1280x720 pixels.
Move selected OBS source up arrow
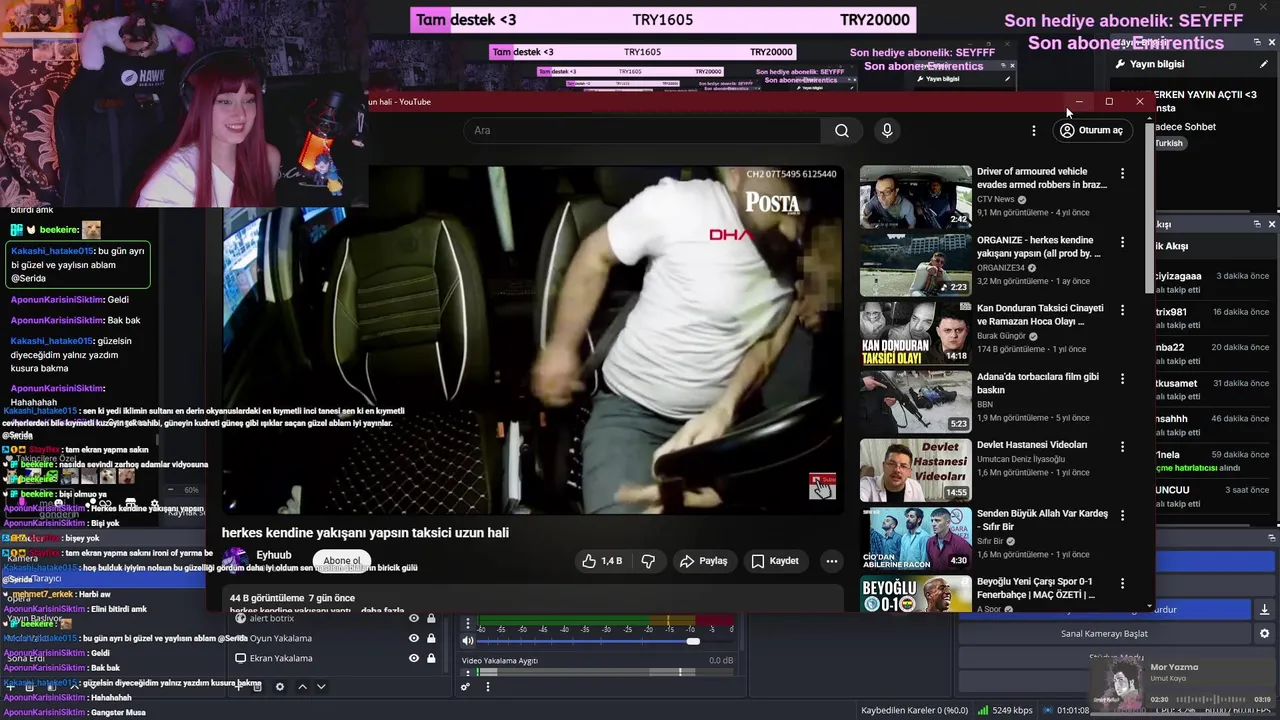point(302,687)
